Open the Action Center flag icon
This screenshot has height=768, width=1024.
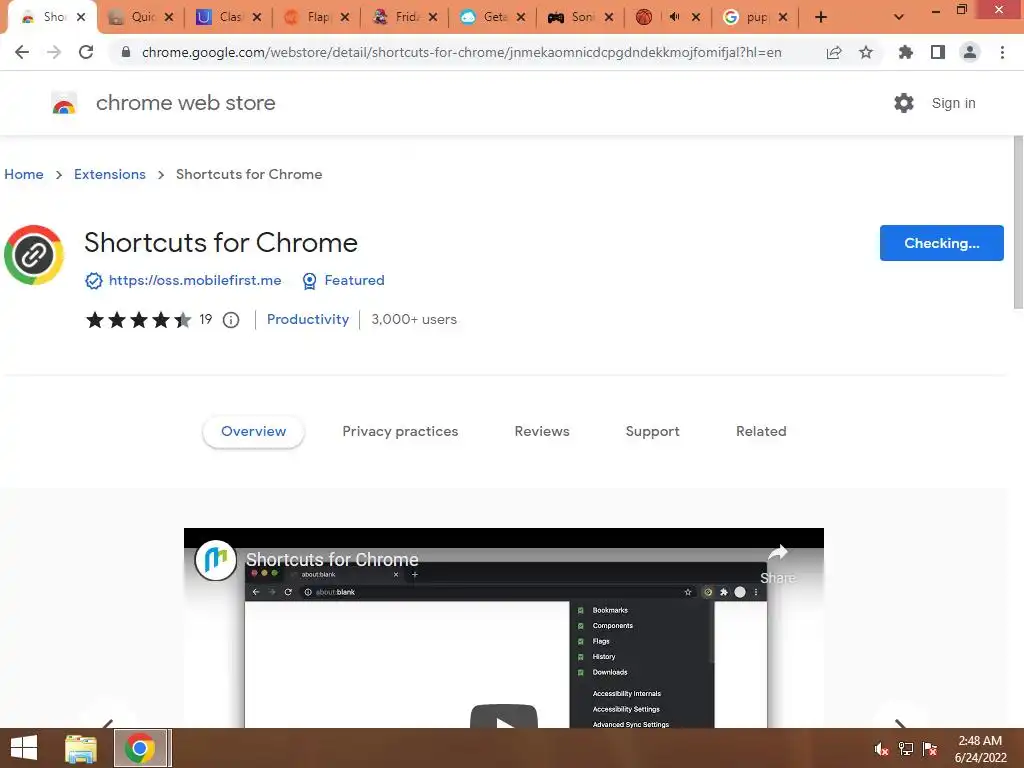tap(930, 749)
